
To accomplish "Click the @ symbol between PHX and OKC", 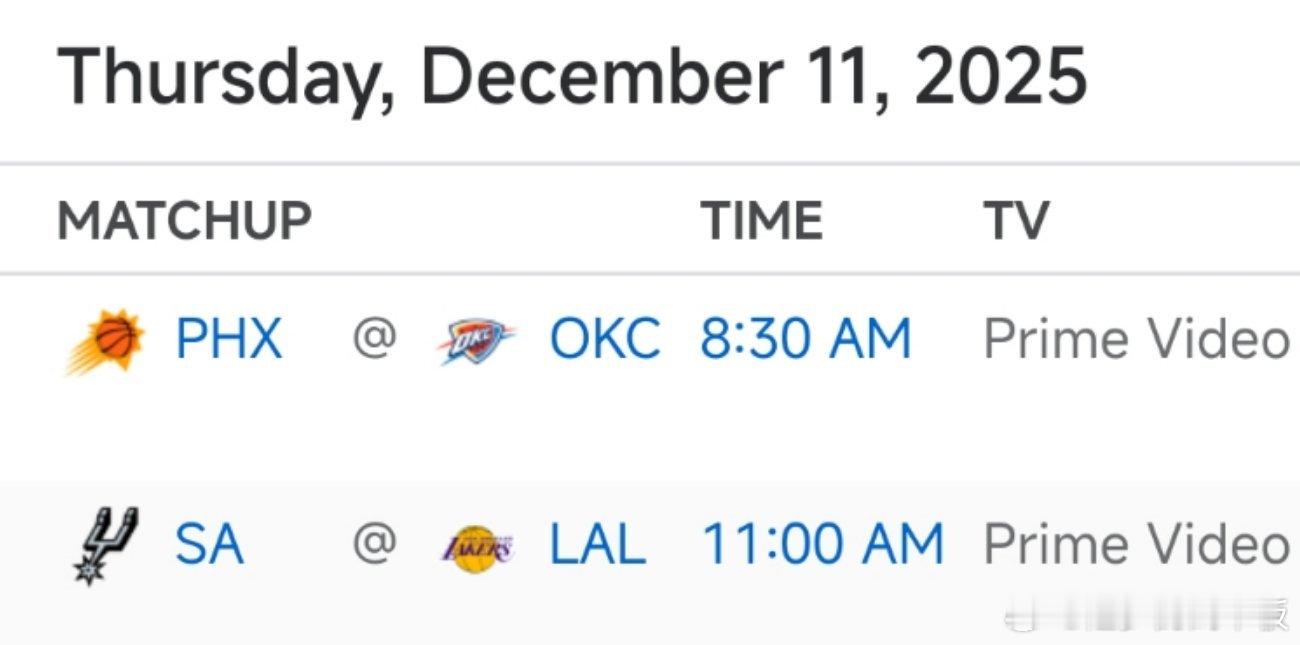I will (374, 340).
